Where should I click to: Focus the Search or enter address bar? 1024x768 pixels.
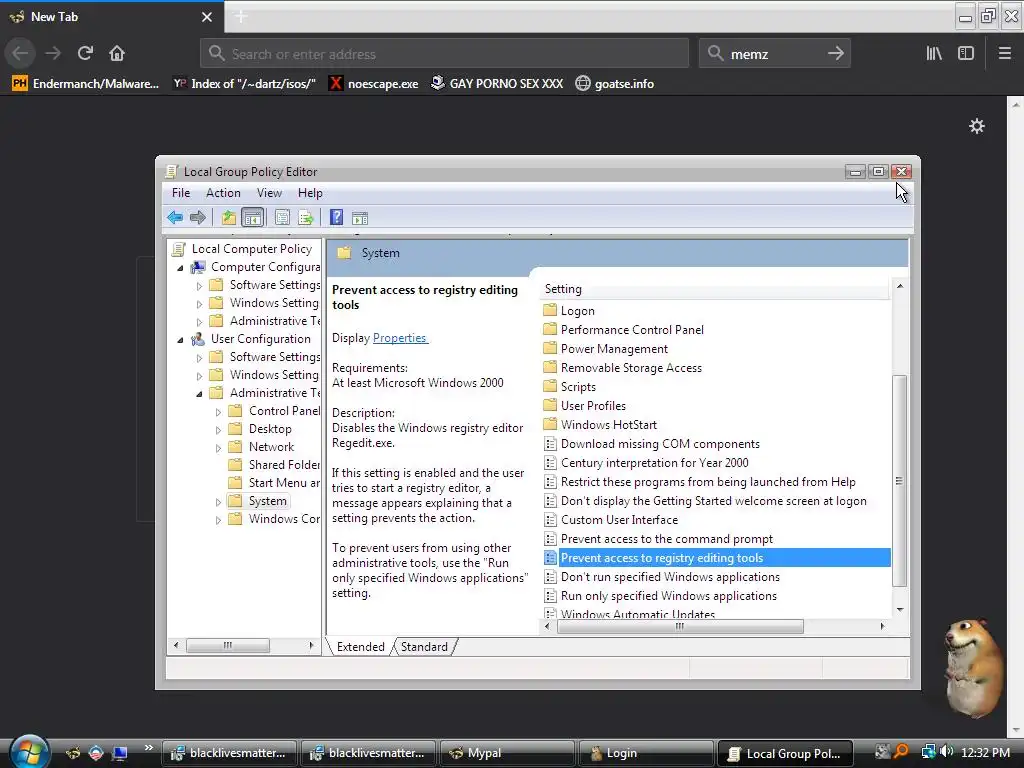444,54
